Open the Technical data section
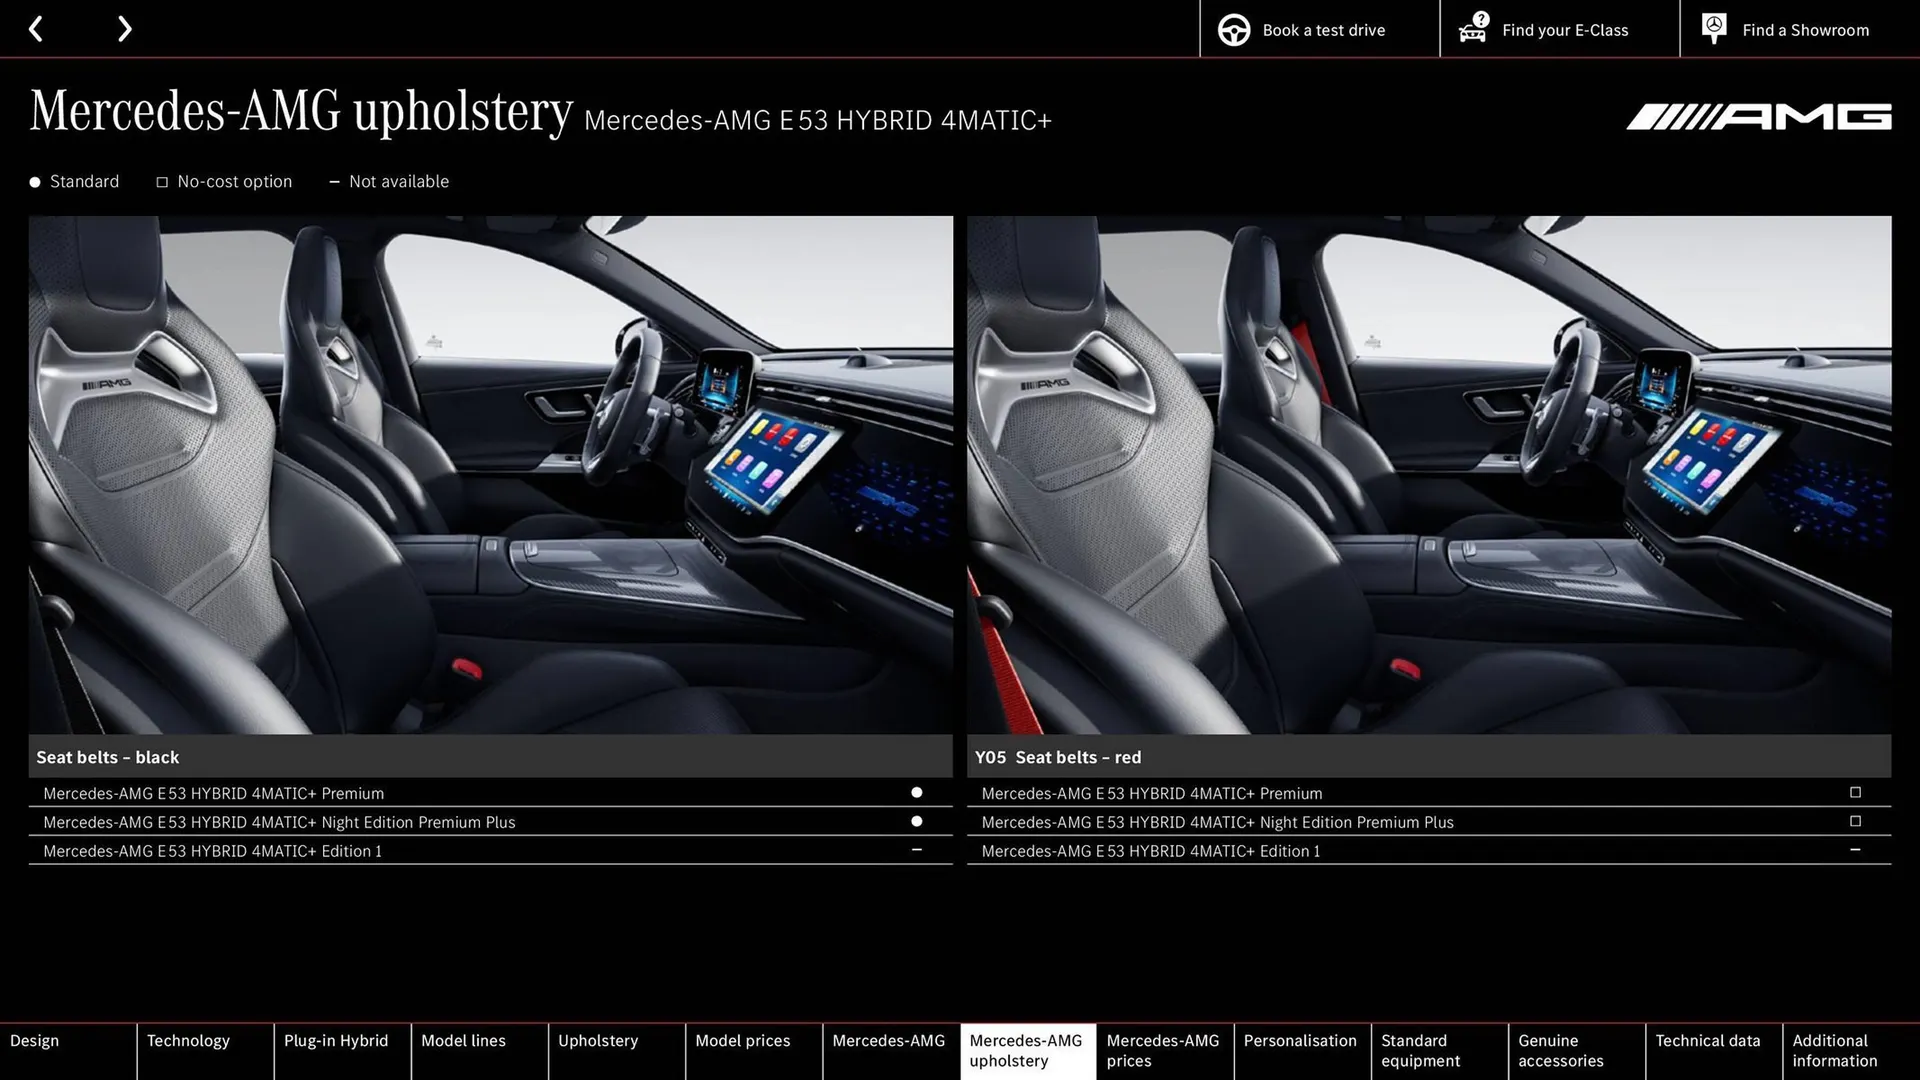This screenshot has width=1920, height=1080. click(x=1710, y=1040)
